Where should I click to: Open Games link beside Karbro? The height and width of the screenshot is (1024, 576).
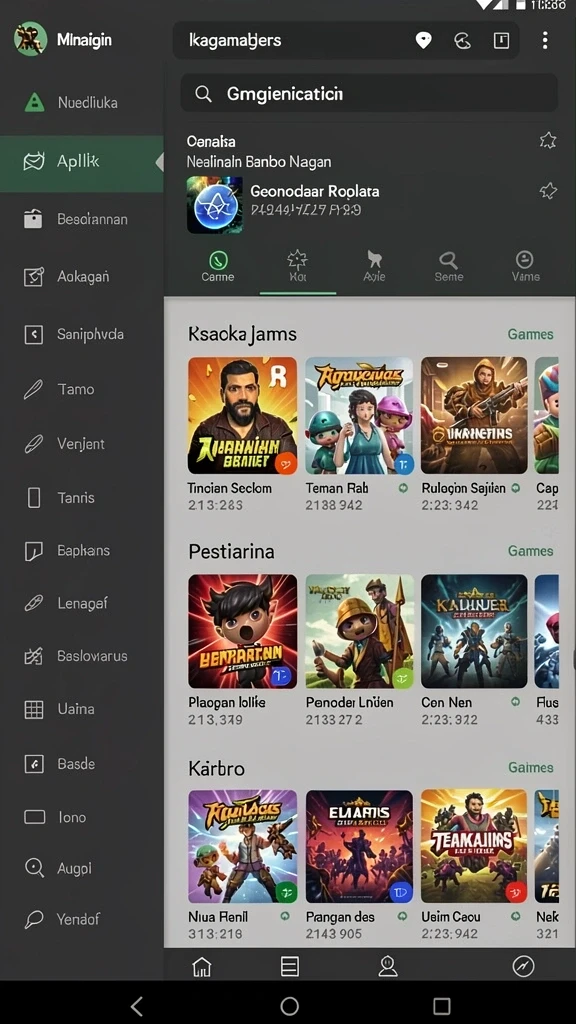pos(530,767)
